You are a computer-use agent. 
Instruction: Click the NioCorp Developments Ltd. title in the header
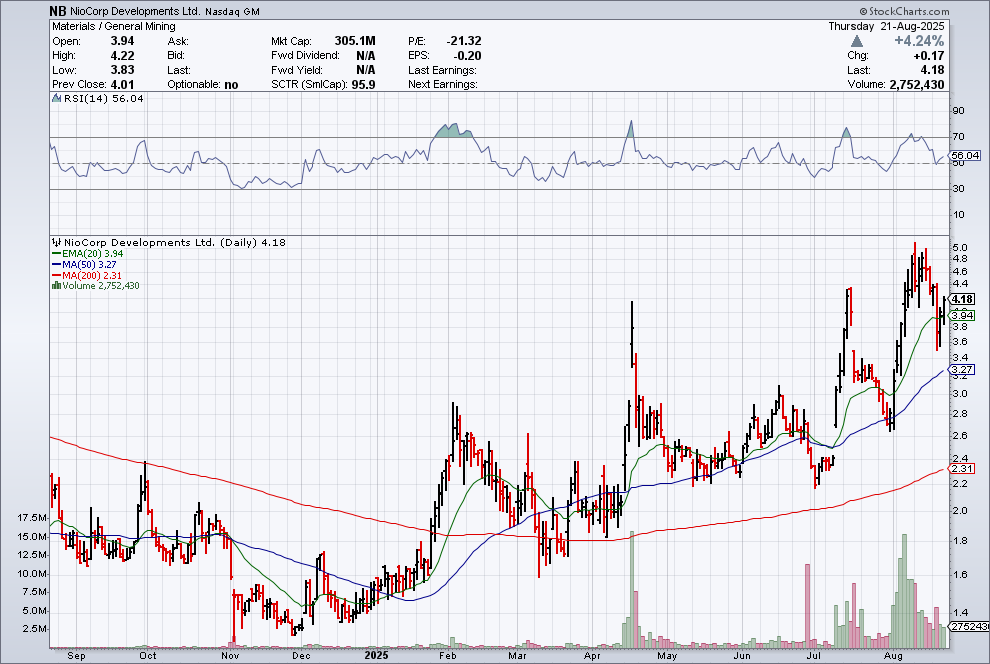(135, 11)
